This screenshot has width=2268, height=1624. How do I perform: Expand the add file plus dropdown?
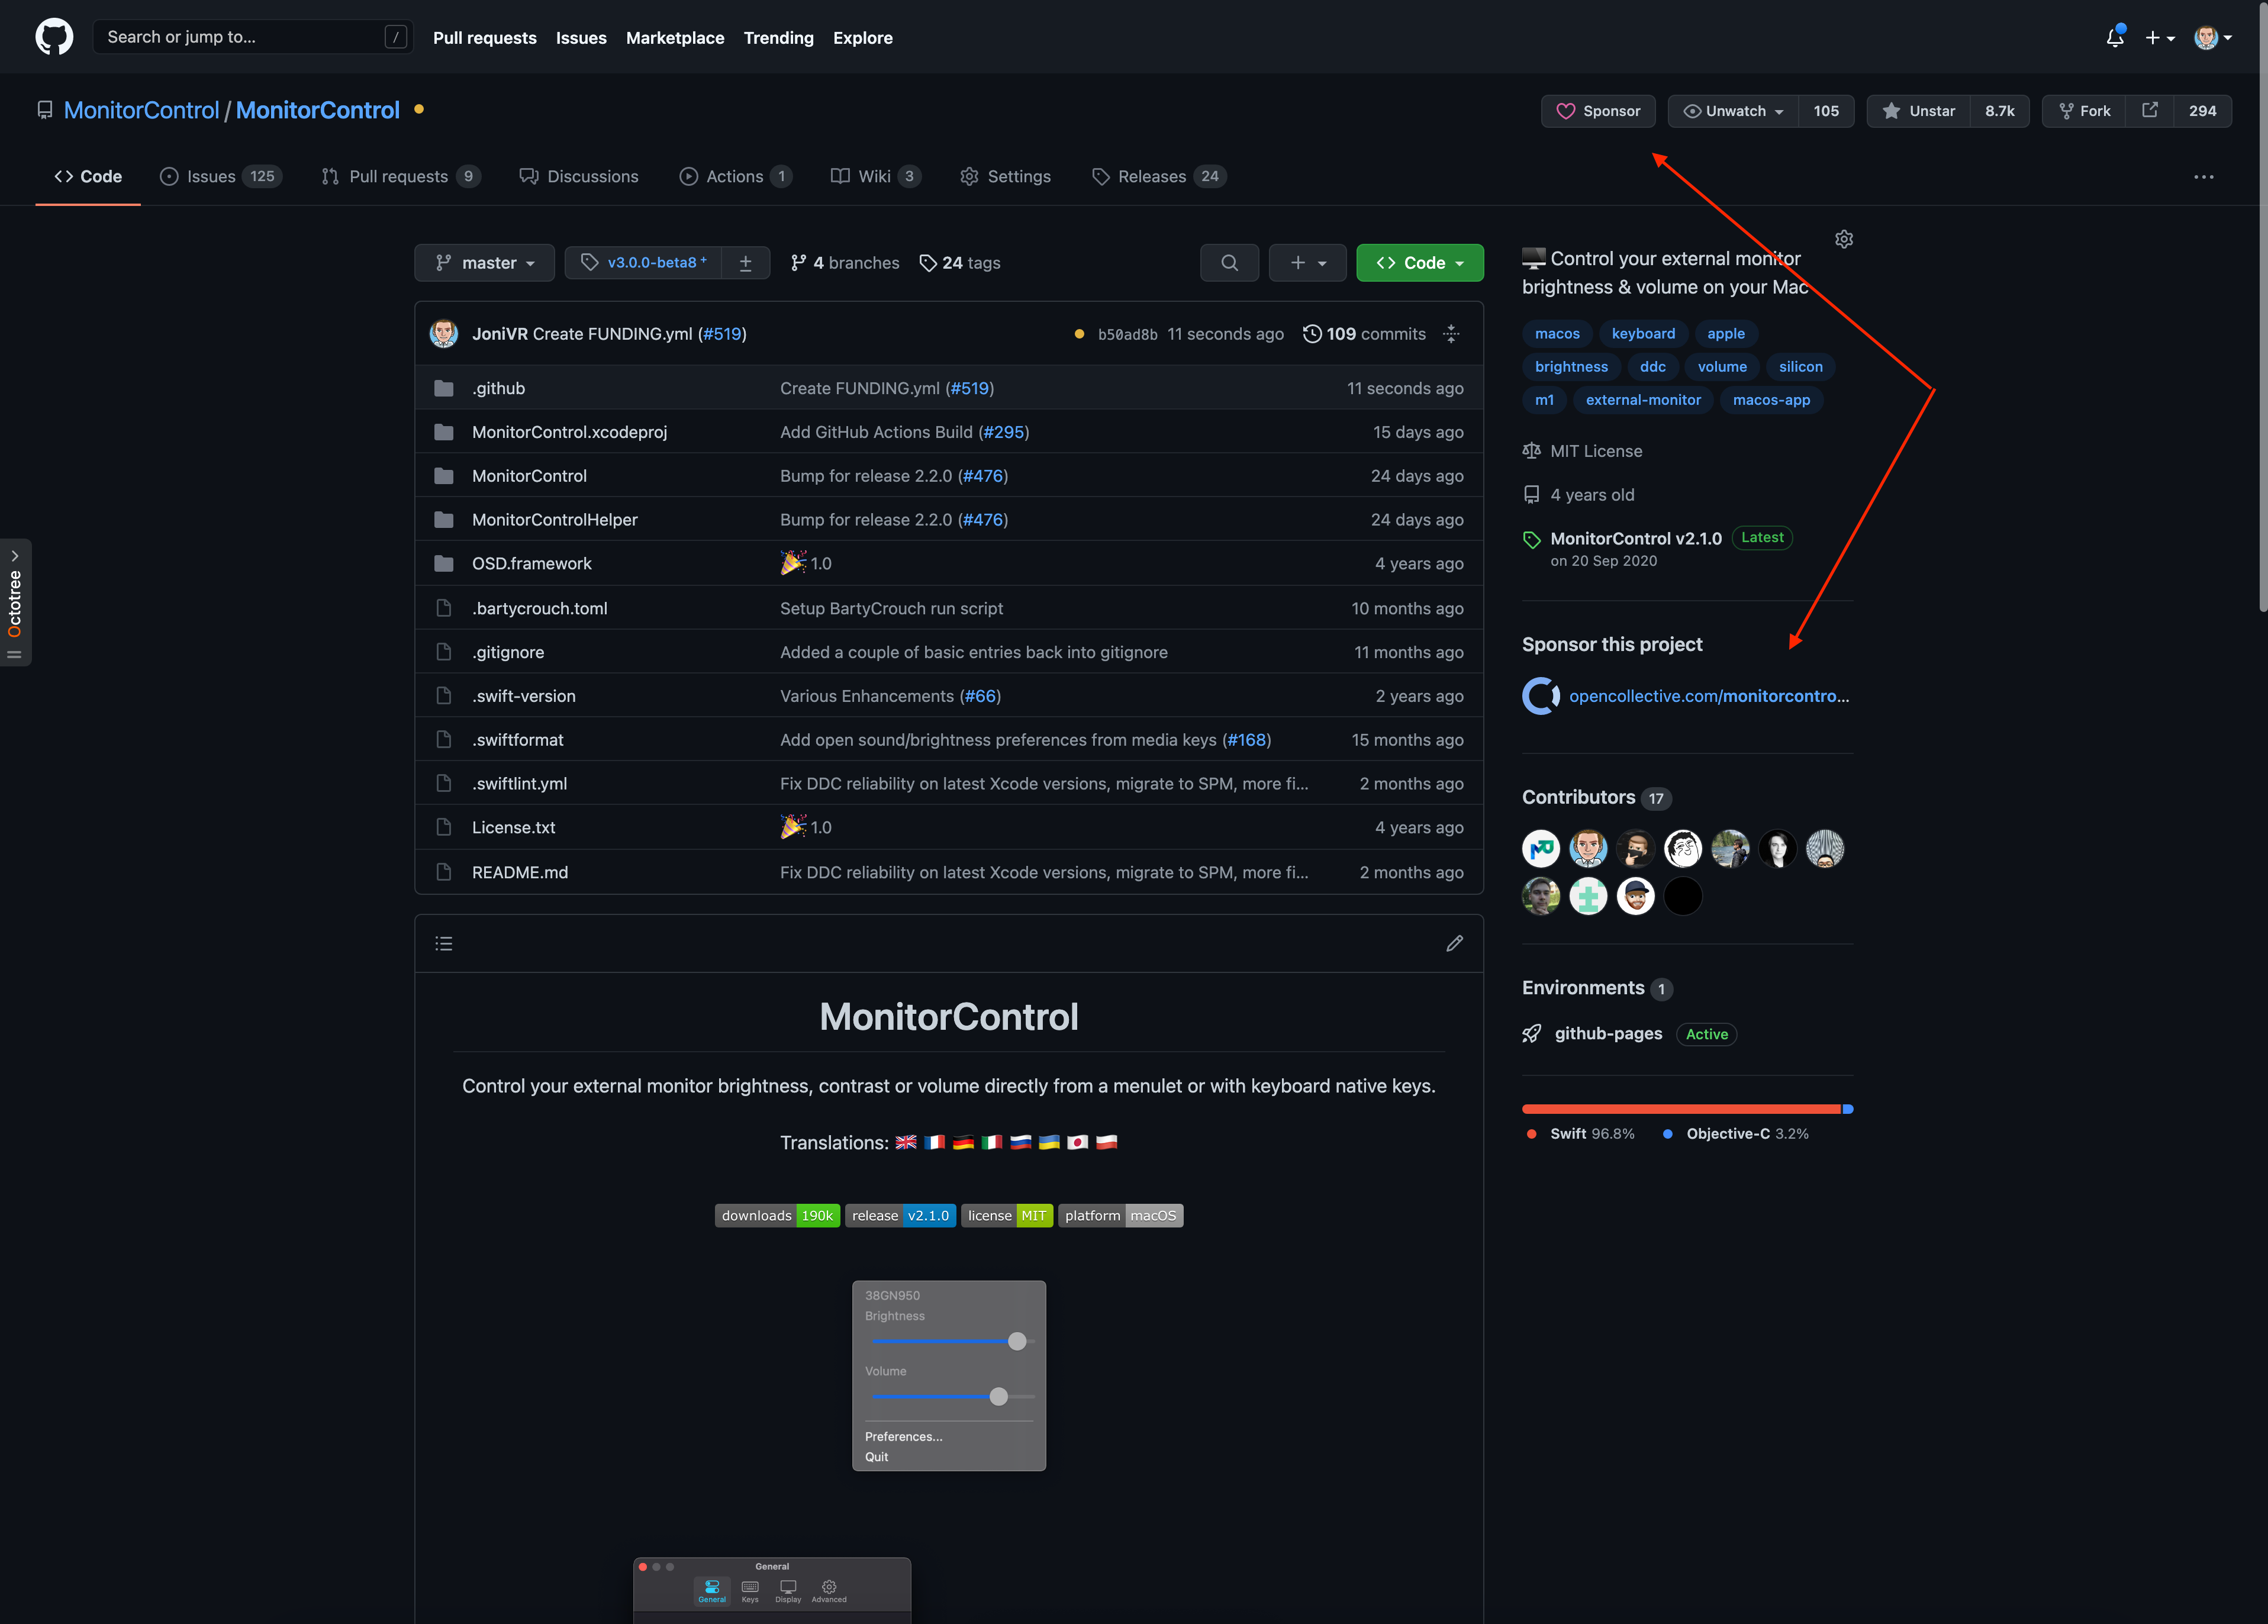coord(1307,262)
